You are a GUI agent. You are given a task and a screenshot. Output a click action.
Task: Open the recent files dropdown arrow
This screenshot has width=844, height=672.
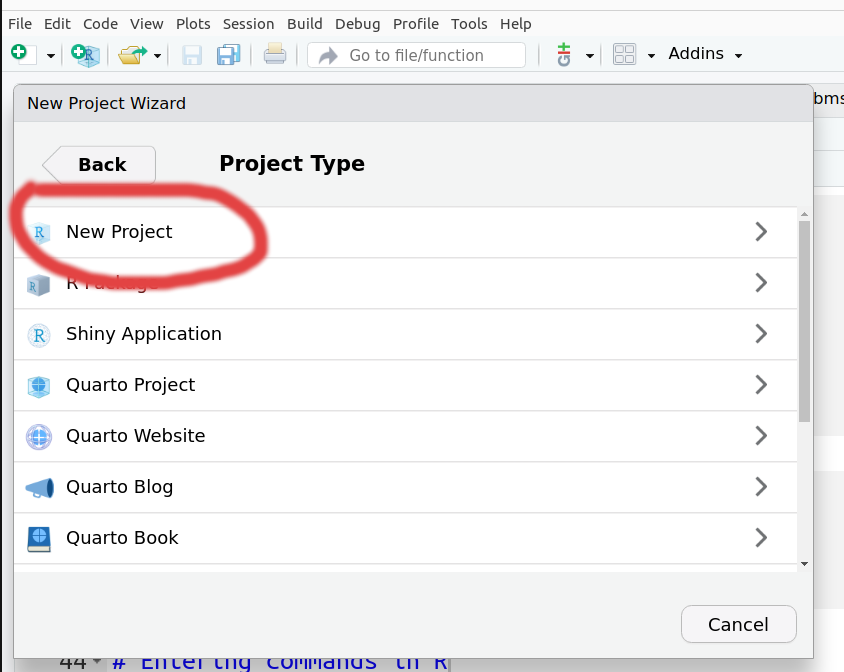pos(157,56)
